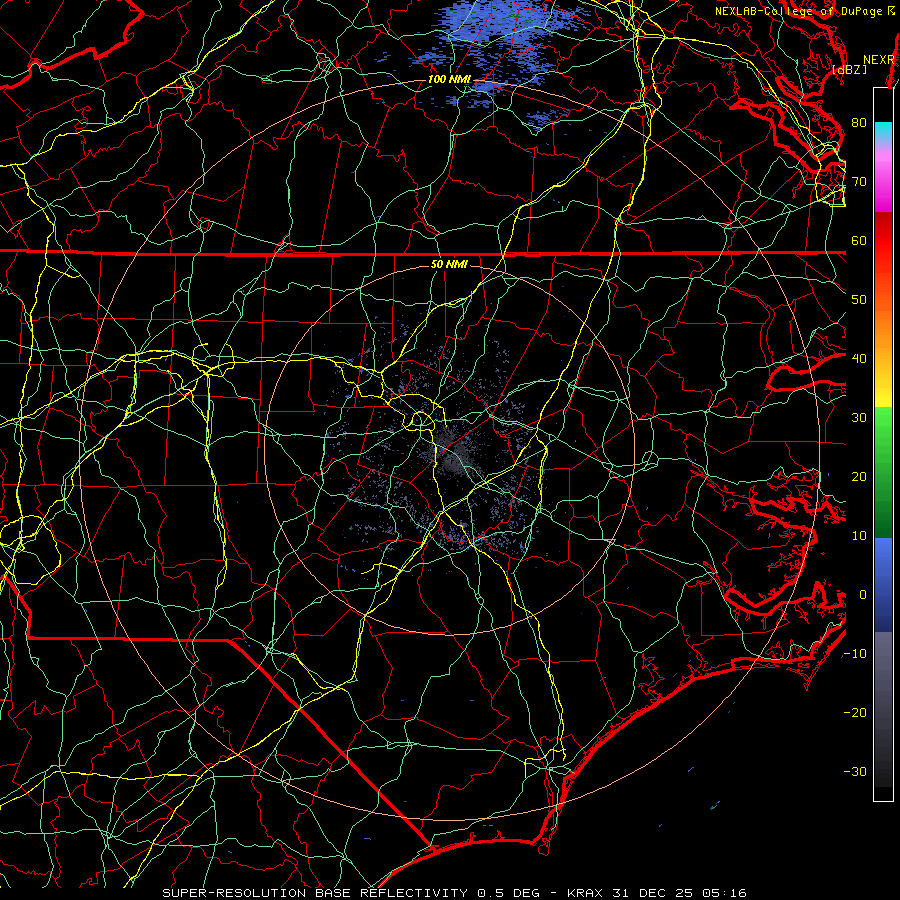Viewport: 900px width, 900px height.
Task: Click the 60 value on the dBZ scale
Action: (x=859, y=240)
